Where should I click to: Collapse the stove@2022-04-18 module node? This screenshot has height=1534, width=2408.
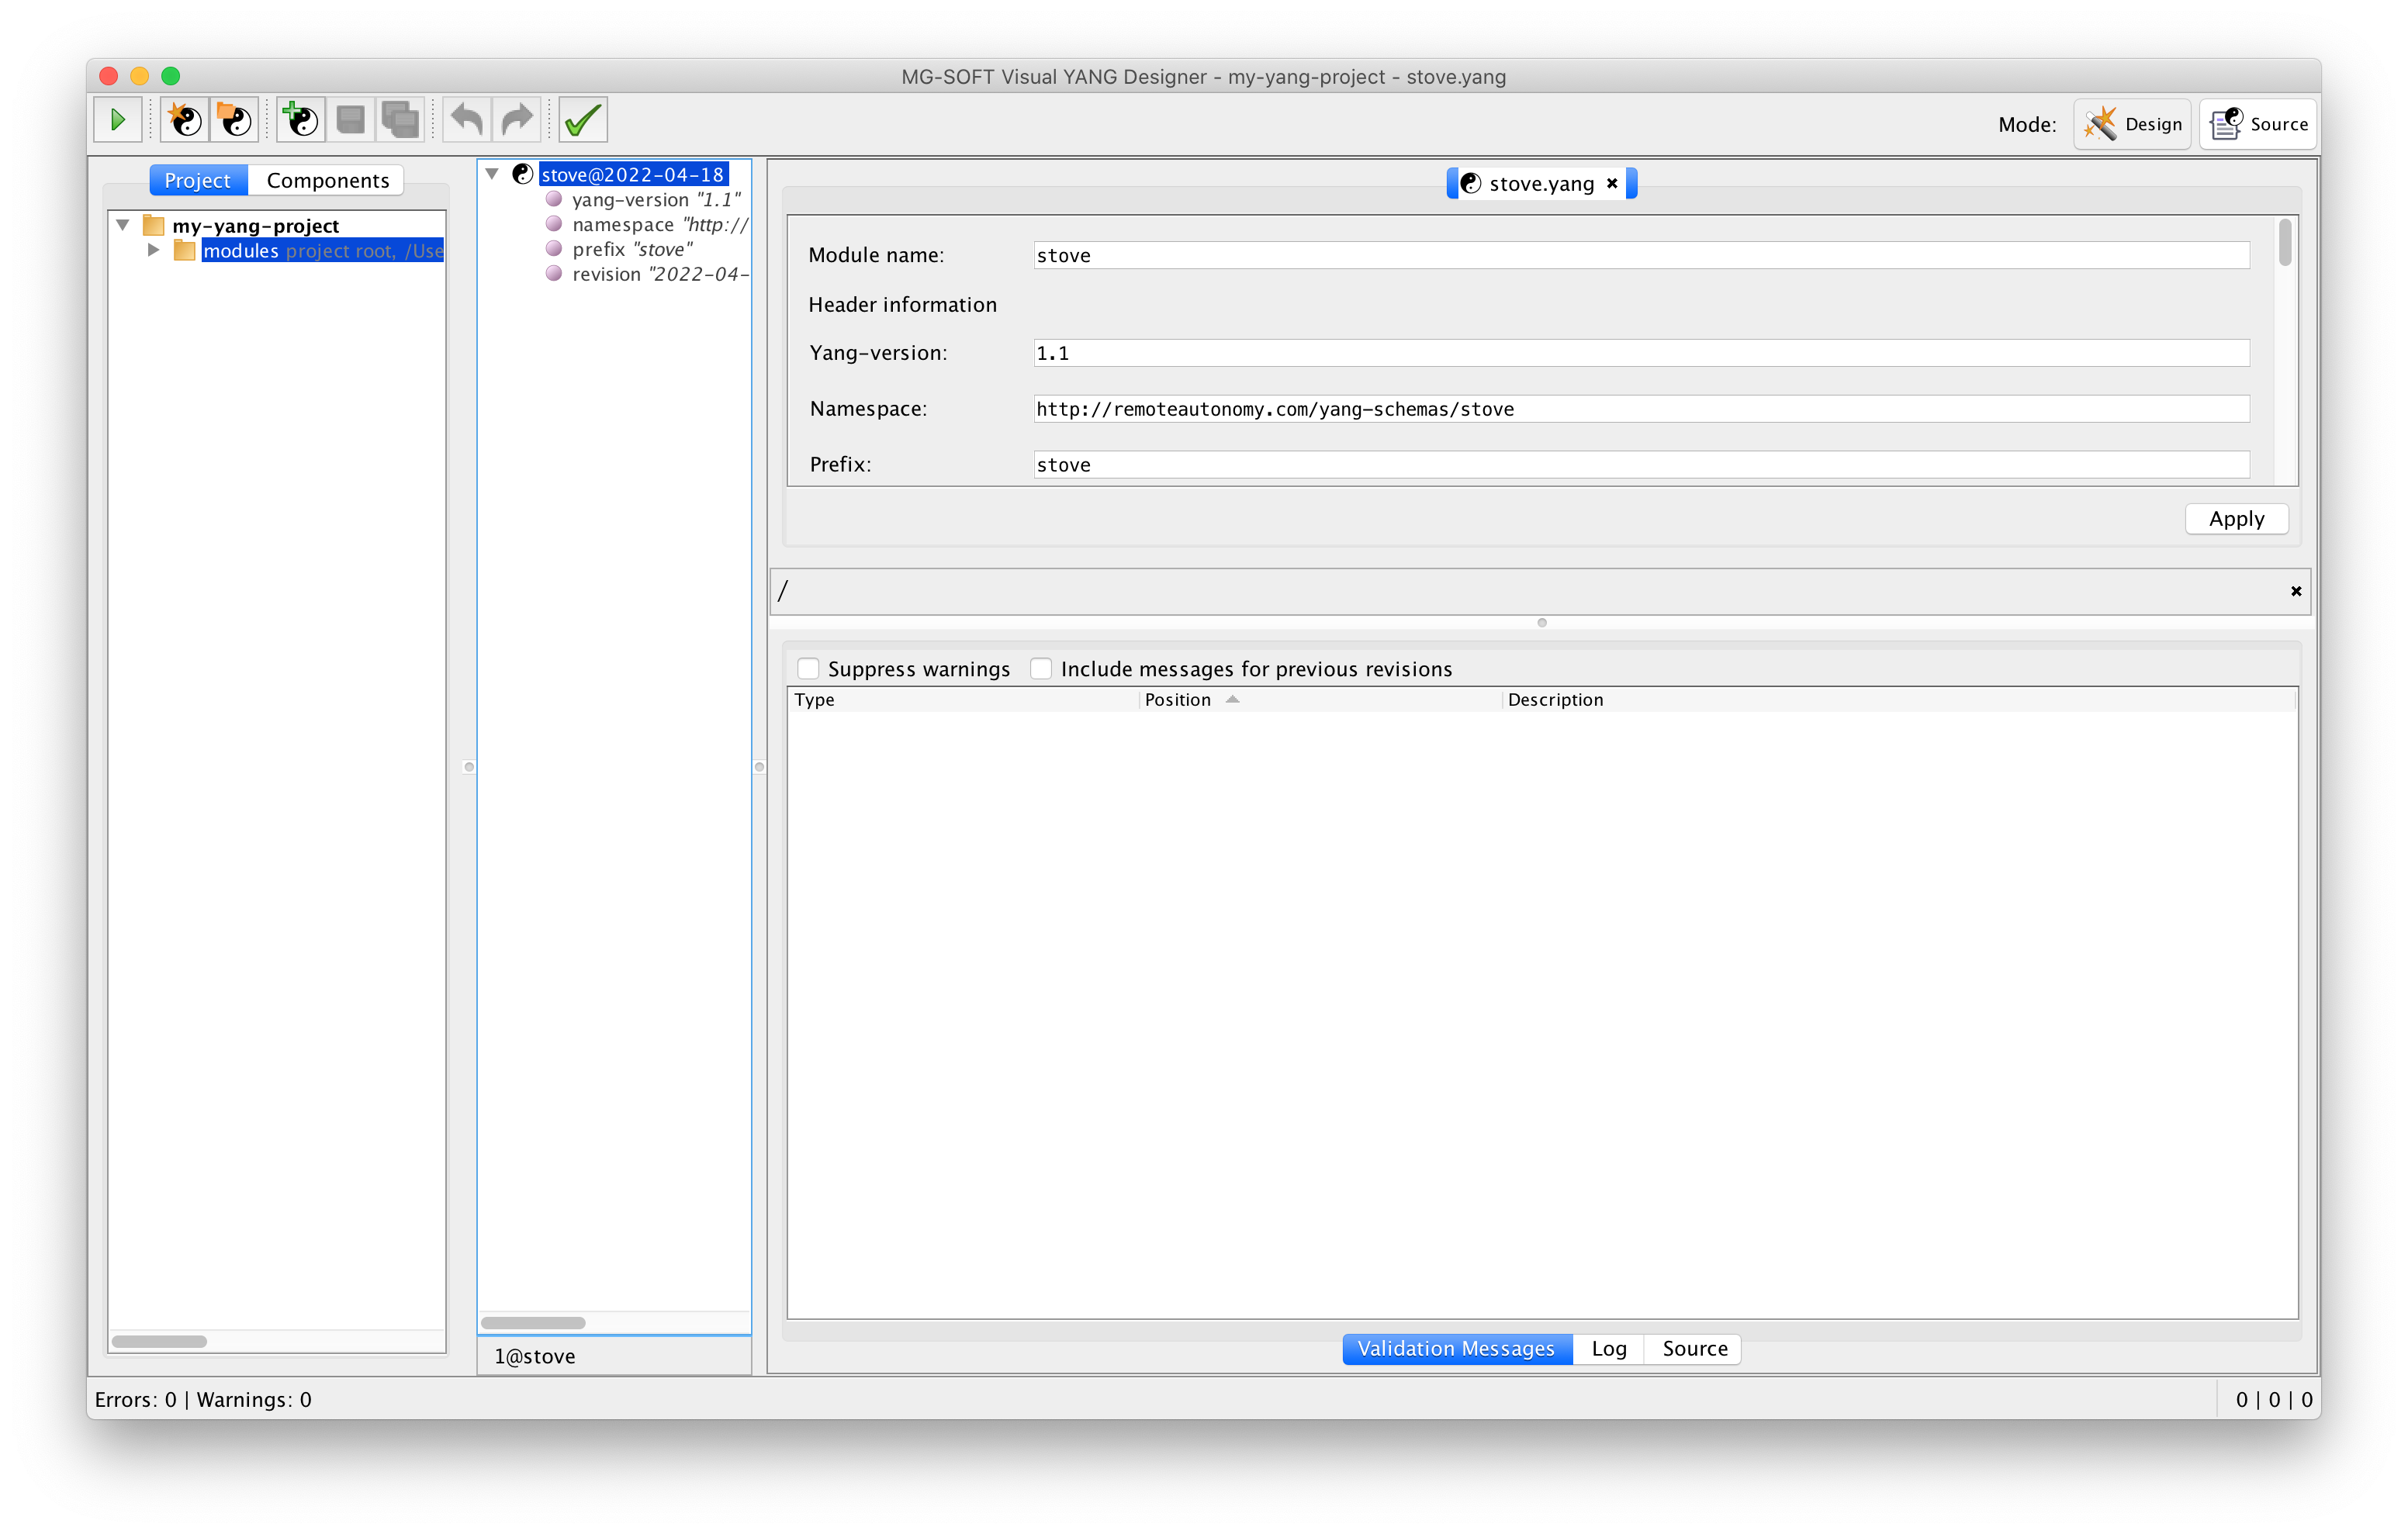(x=492, y=174)
